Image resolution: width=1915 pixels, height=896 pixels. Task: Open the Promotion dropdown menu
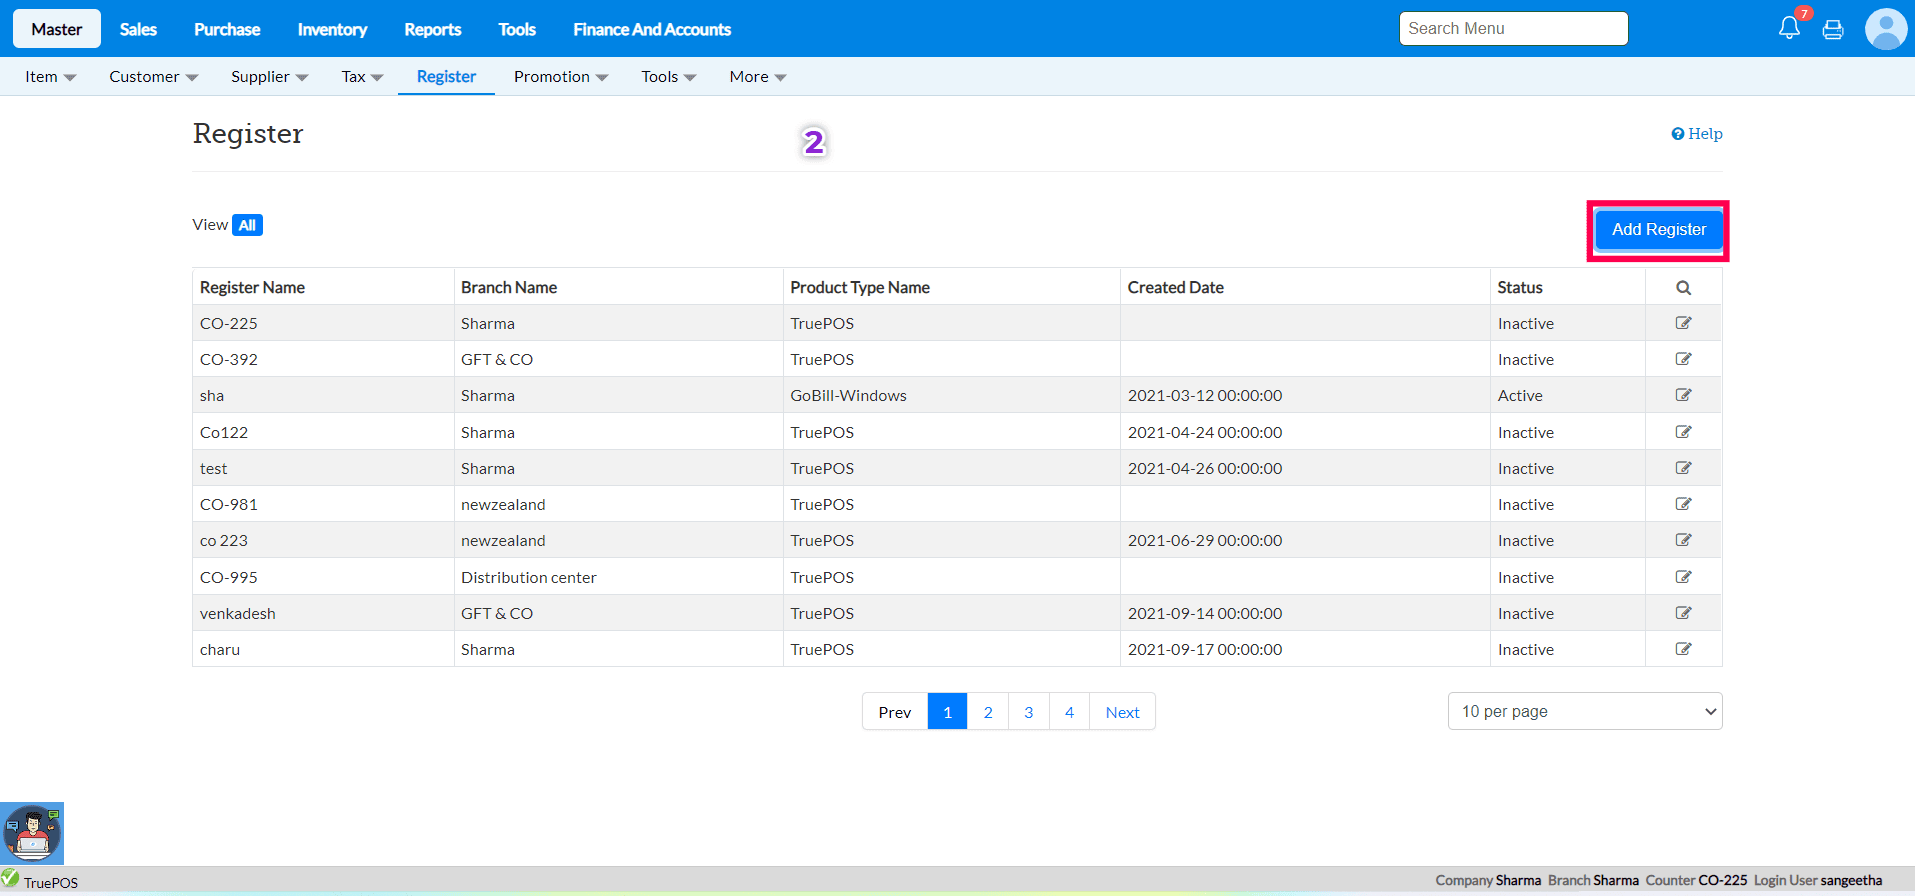560,77
